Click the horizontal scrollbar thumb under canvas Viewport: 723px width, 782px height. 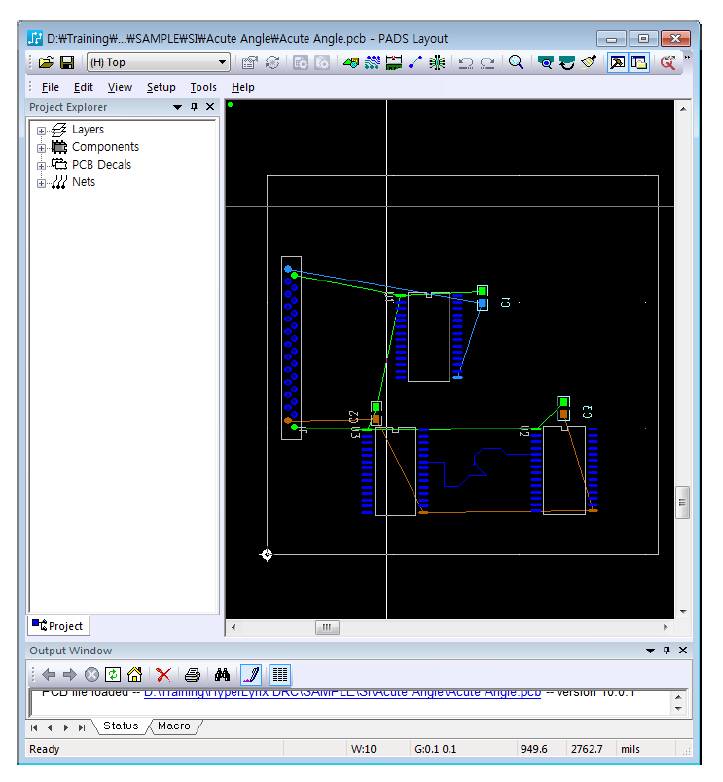[x=327, y=627]
